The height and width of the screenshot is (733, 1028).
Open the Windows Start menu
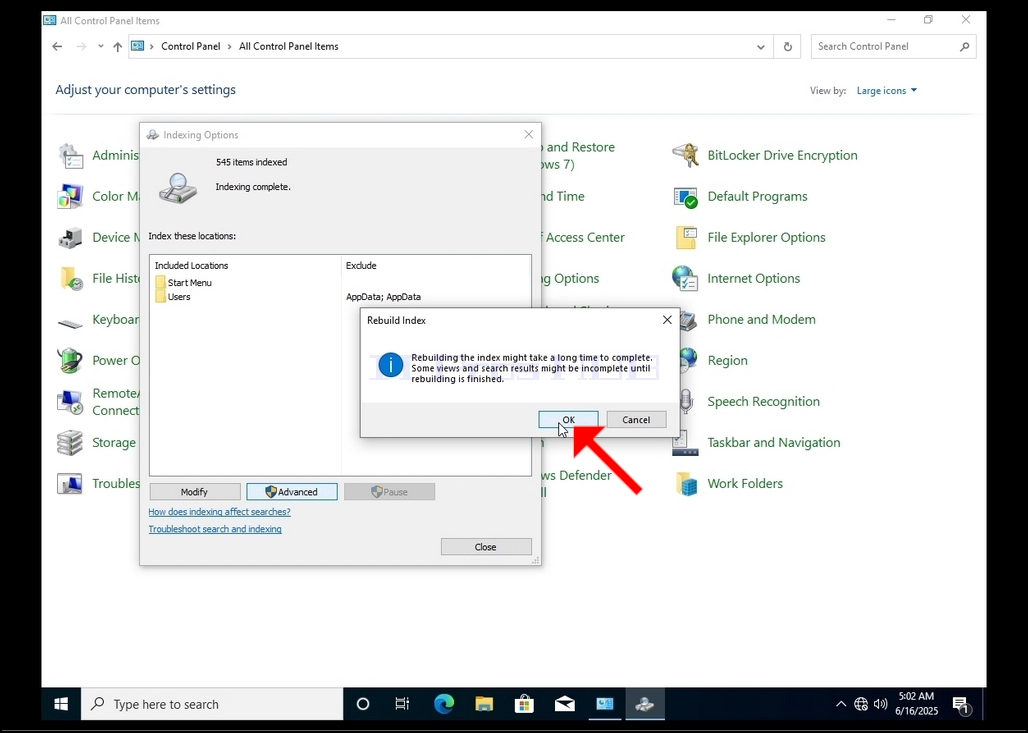click(x=61, y=704)
